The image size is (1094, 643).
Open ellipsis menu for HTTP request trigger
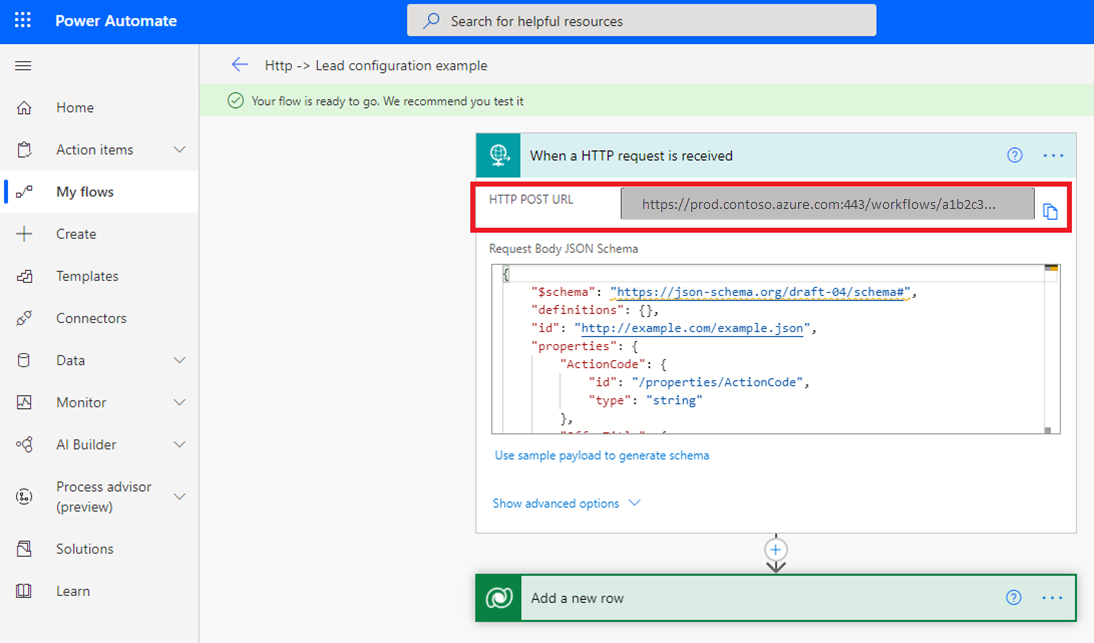1053,156
